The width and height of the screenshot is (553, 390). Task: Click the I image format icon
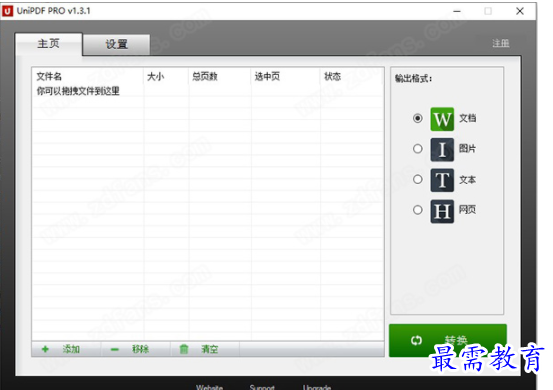442,150
